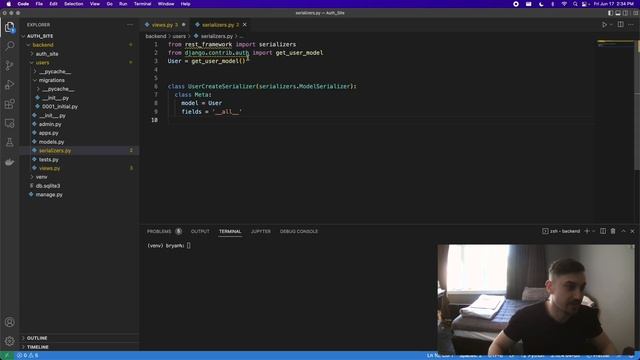Open the Apple menu

coord(9,4)
